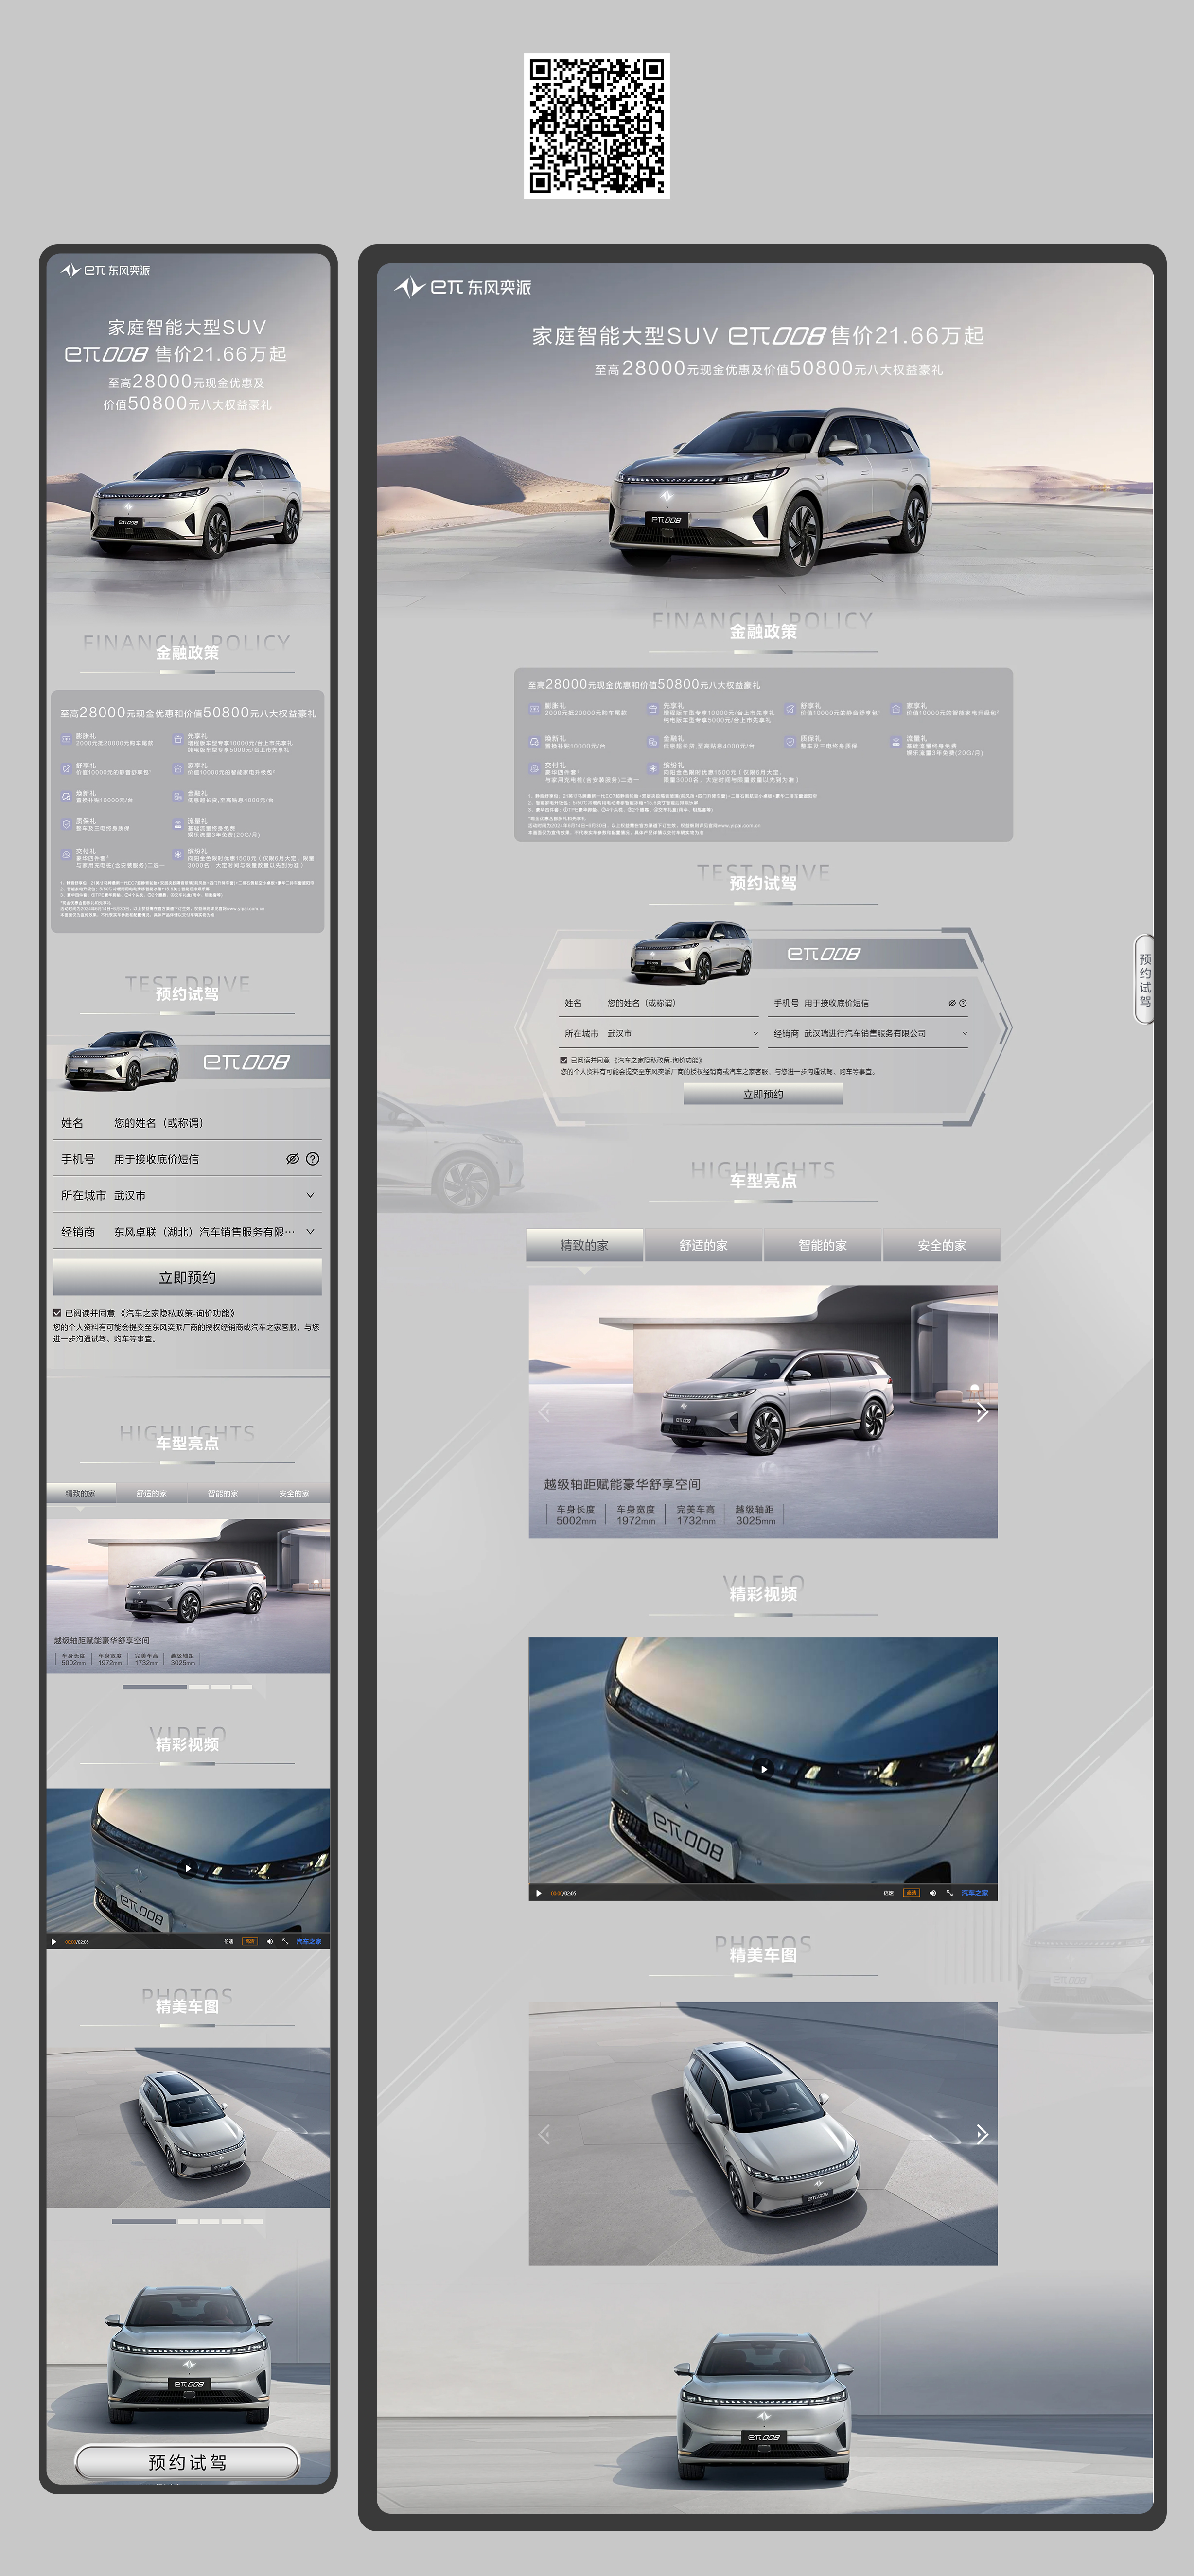Screen dimensions: 1194x2576
Task: Previous slide arrow on desktop highlights carousel
Action: pyautogui.click(x=544, y=1412)
